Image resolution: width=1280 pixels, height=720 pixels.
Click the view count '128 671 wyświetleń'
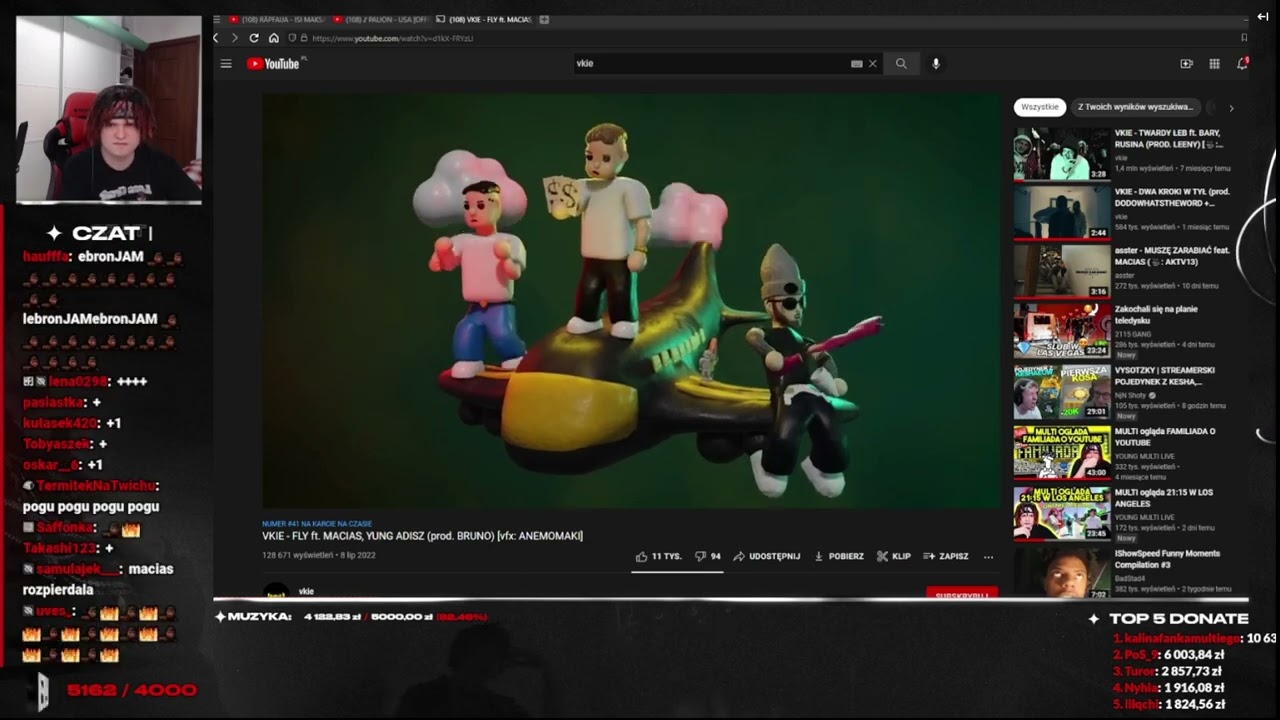(298, 555)
